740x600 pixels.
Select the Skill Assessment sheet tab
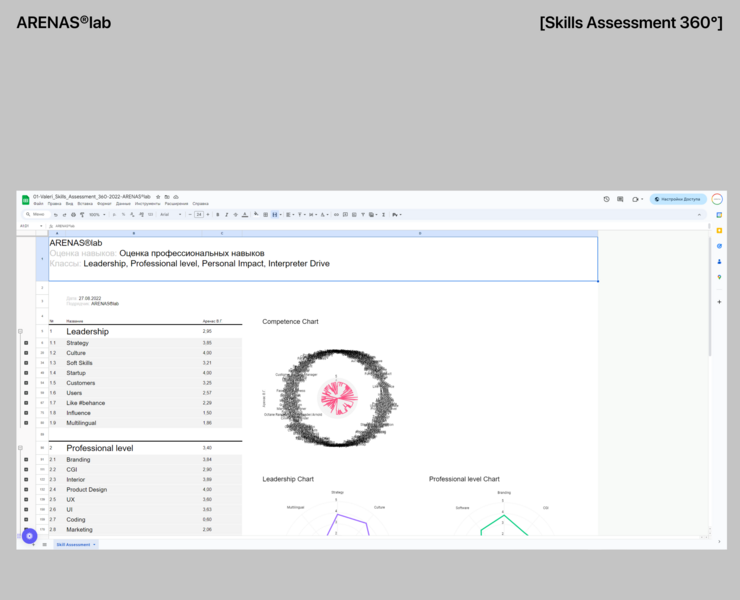[73, 544]
